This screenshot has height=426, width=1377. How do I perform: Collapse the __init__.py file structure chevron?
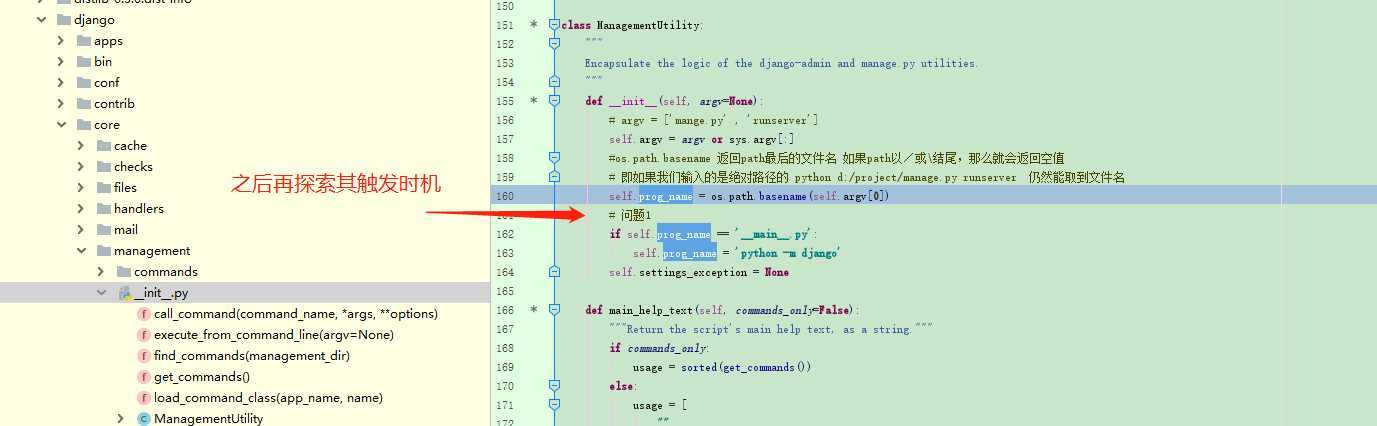pos(101,292)
